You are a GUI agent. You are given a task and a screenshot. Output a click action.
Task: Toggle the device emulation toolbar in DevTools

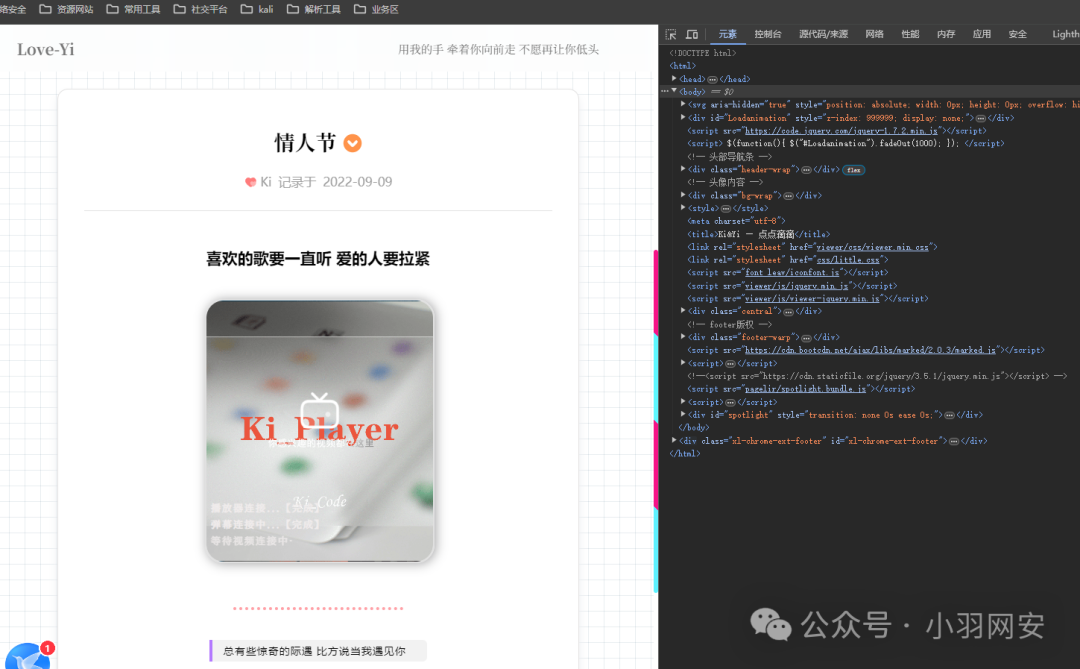click(692, 33)
